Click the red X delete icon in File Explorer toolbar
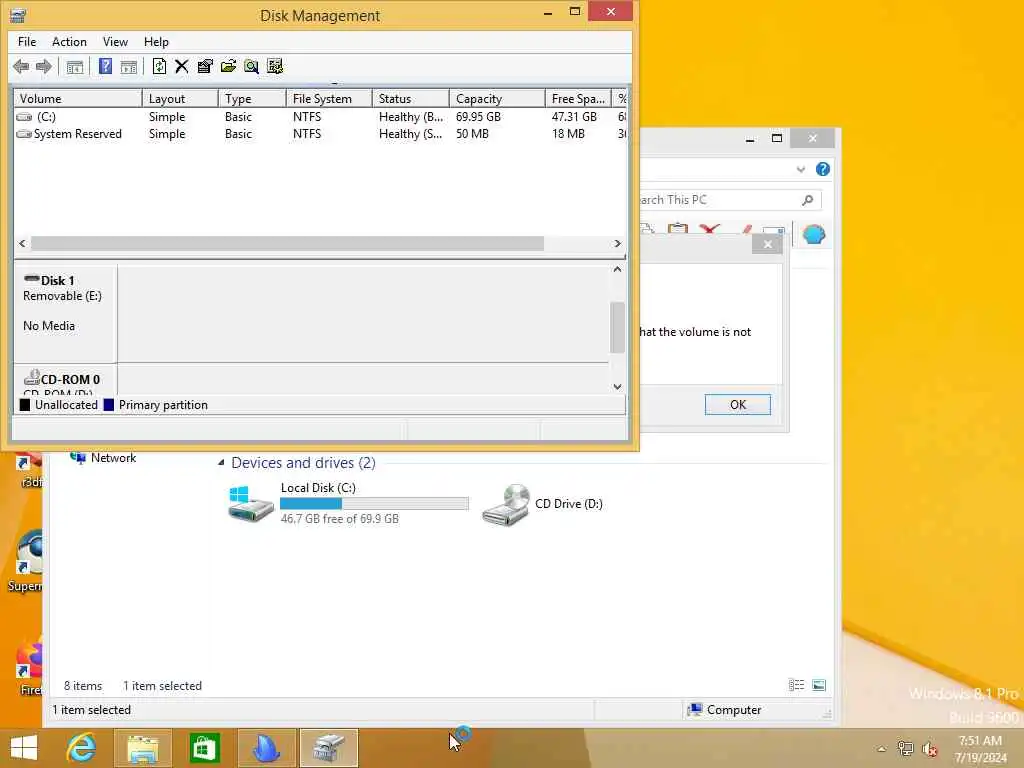This screenshot has height=768, width=1024. coord(709,229)
